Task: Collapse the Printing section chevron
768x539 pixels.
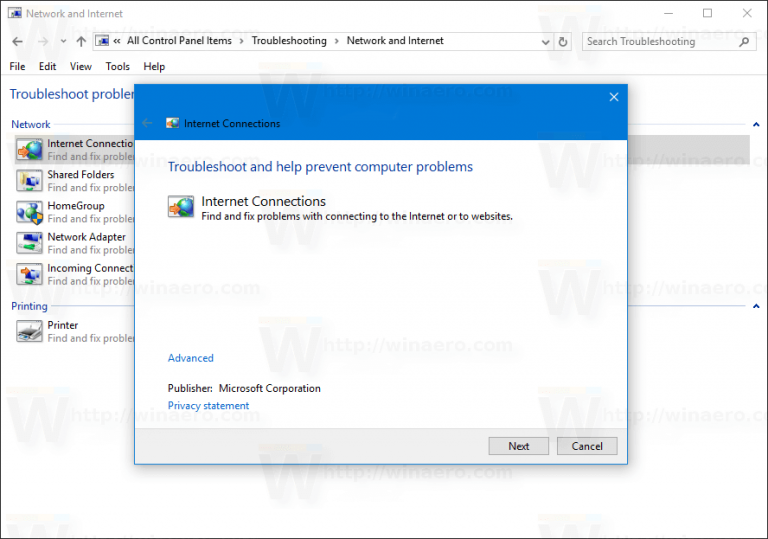Action: point(755,306)
